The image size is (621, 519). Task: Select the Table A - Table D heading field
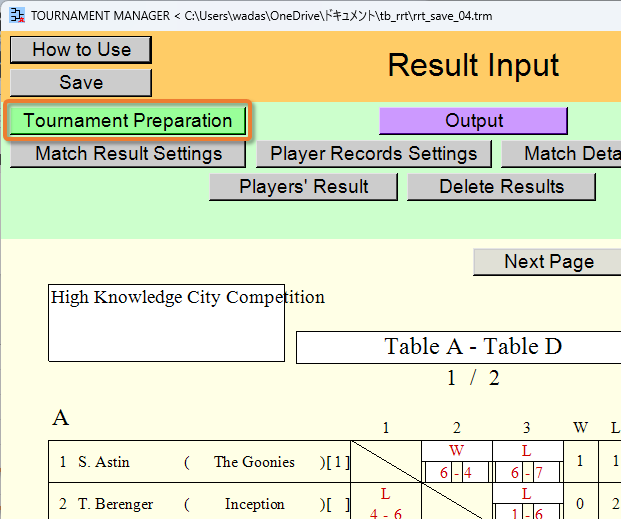459,347
